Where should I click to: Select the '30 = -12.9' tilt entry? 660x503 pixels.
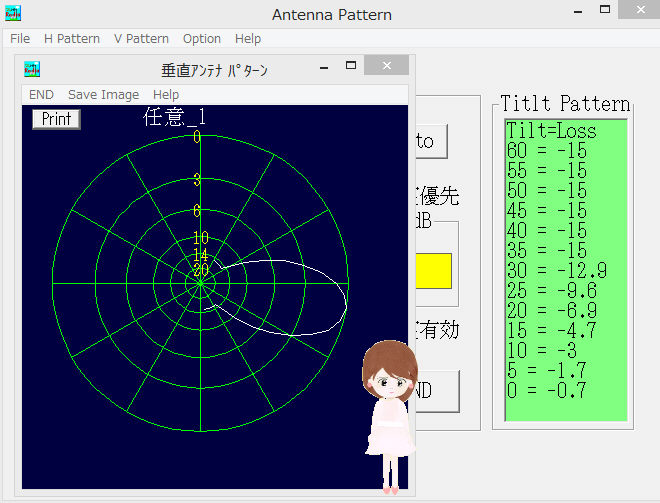(x=556, y=269)
